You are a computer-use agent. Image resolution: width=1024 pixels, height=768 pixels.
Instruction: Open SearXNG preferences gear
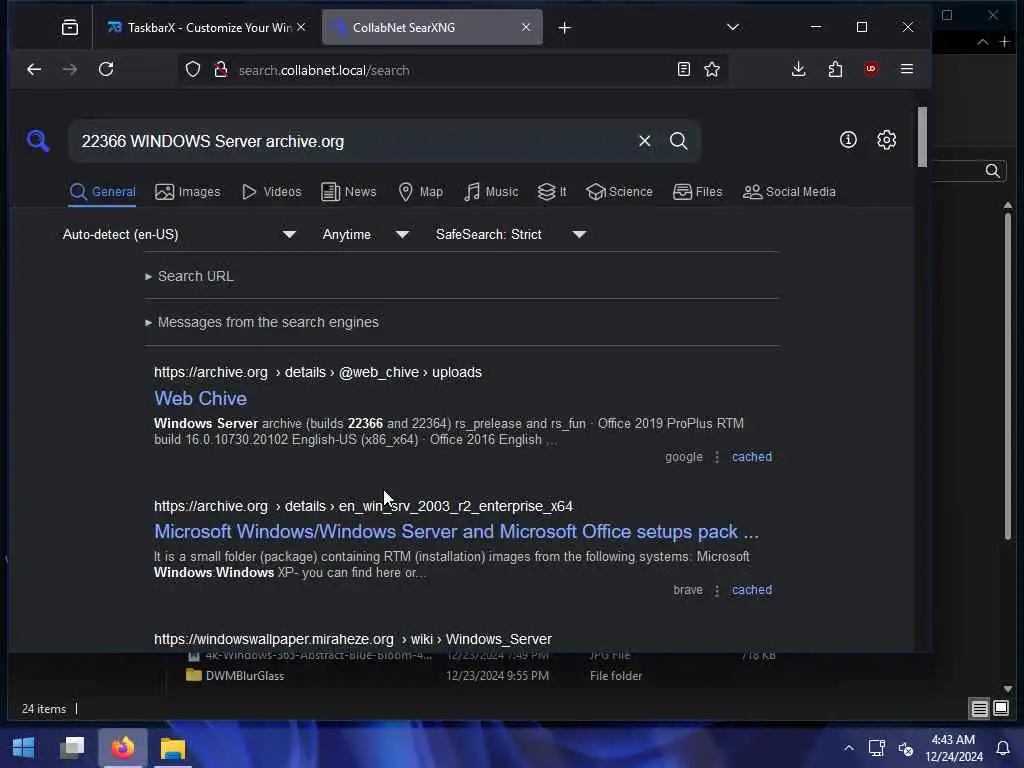[886, 140]
